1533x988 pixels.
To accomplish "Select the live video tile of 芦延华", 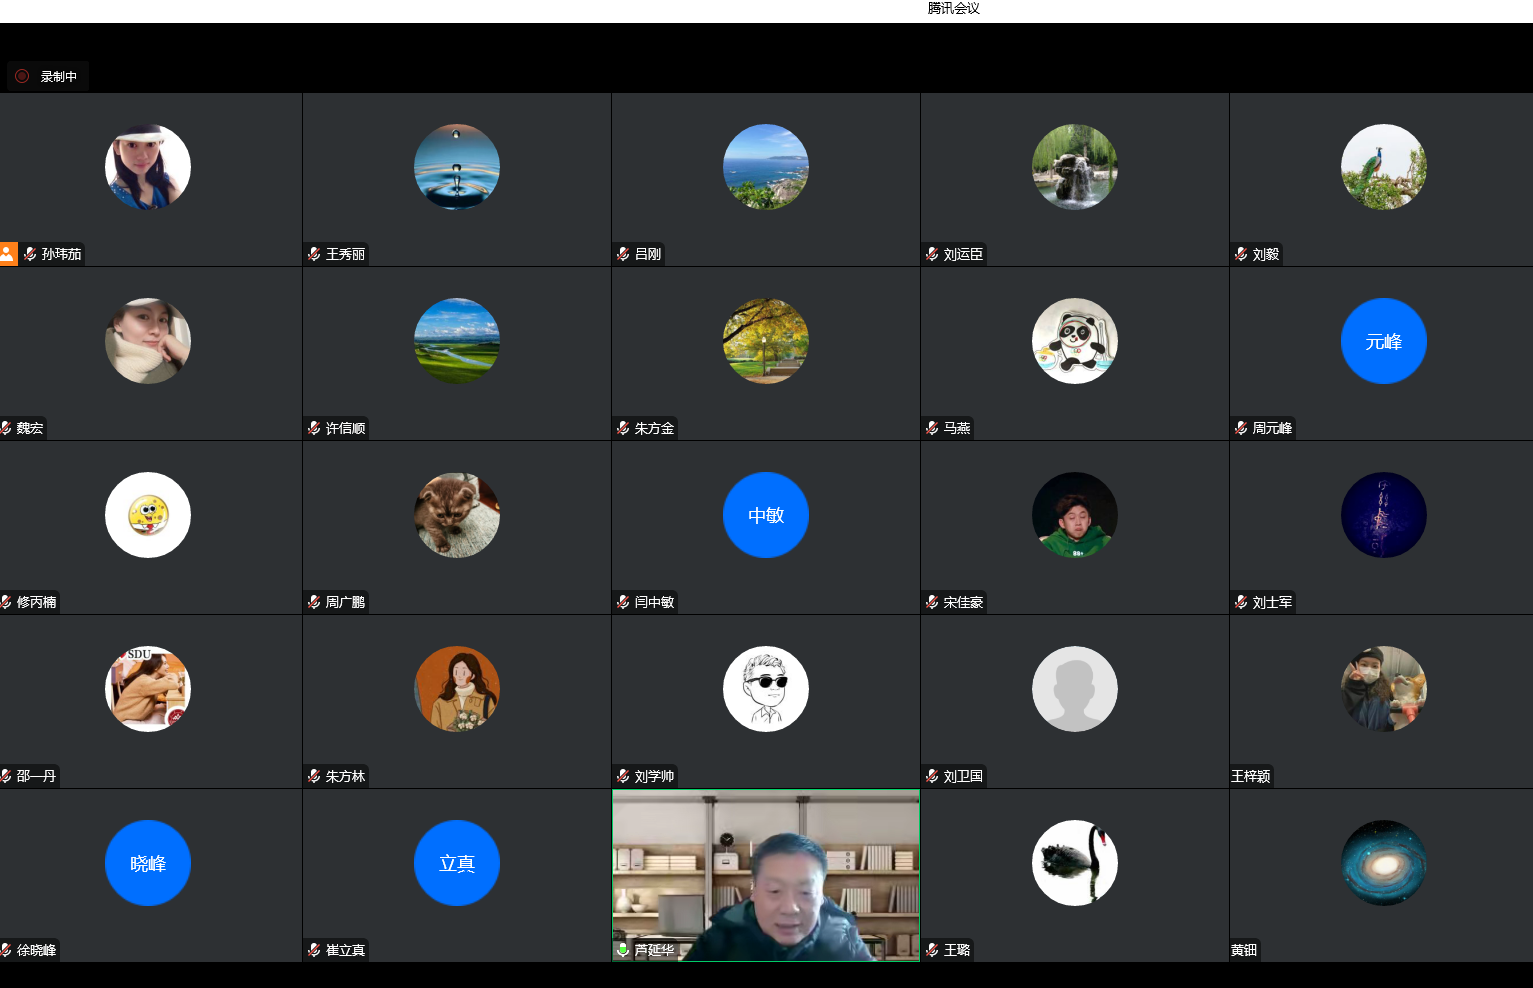I will pyautogui.click(x=765, y=875).
